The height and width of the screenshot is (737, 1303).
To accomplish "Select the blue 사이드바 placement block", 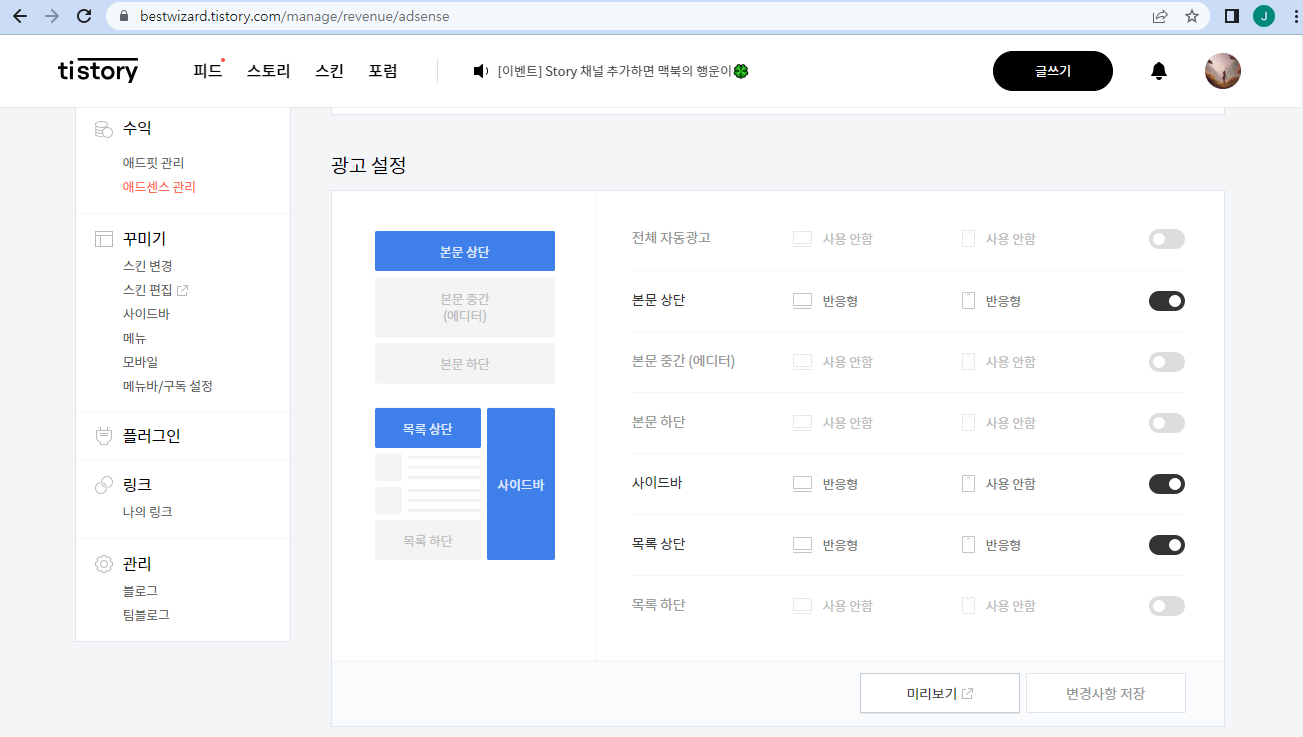I will pos(520,483).
